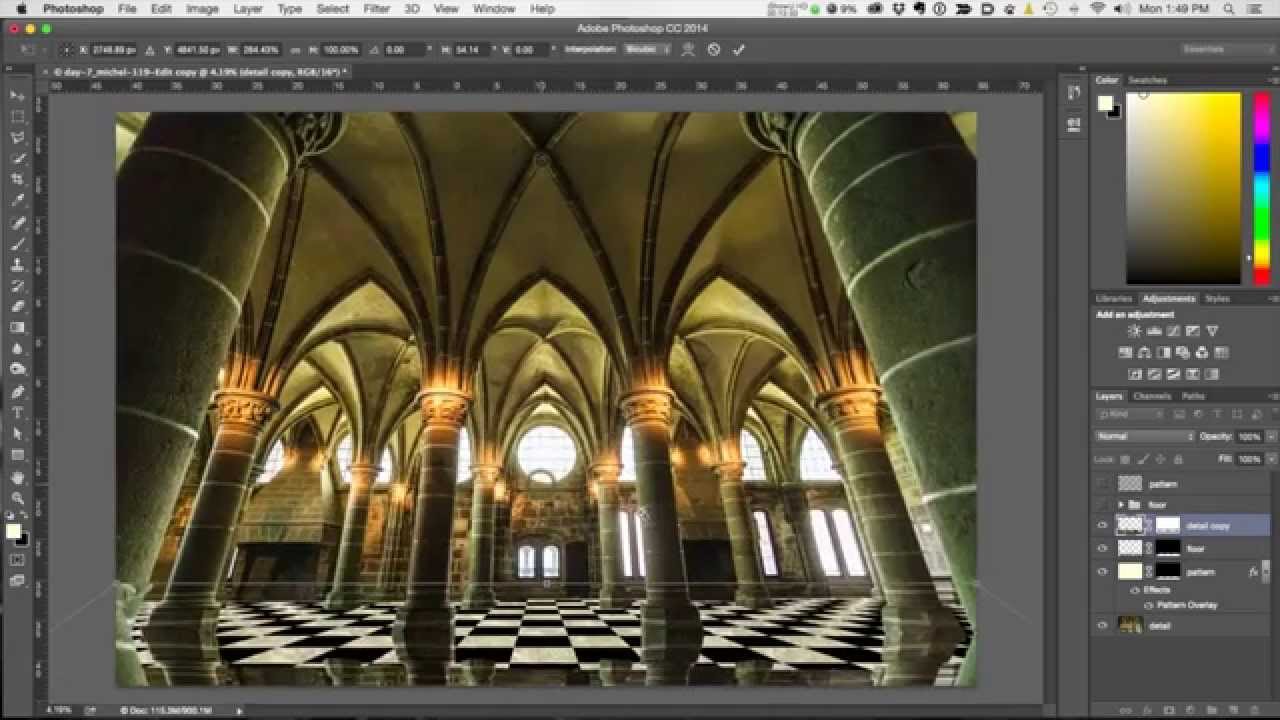Viewport: 1280px width, 720px height.
Task: Open the Layer menu
Action: pos(248,8)
